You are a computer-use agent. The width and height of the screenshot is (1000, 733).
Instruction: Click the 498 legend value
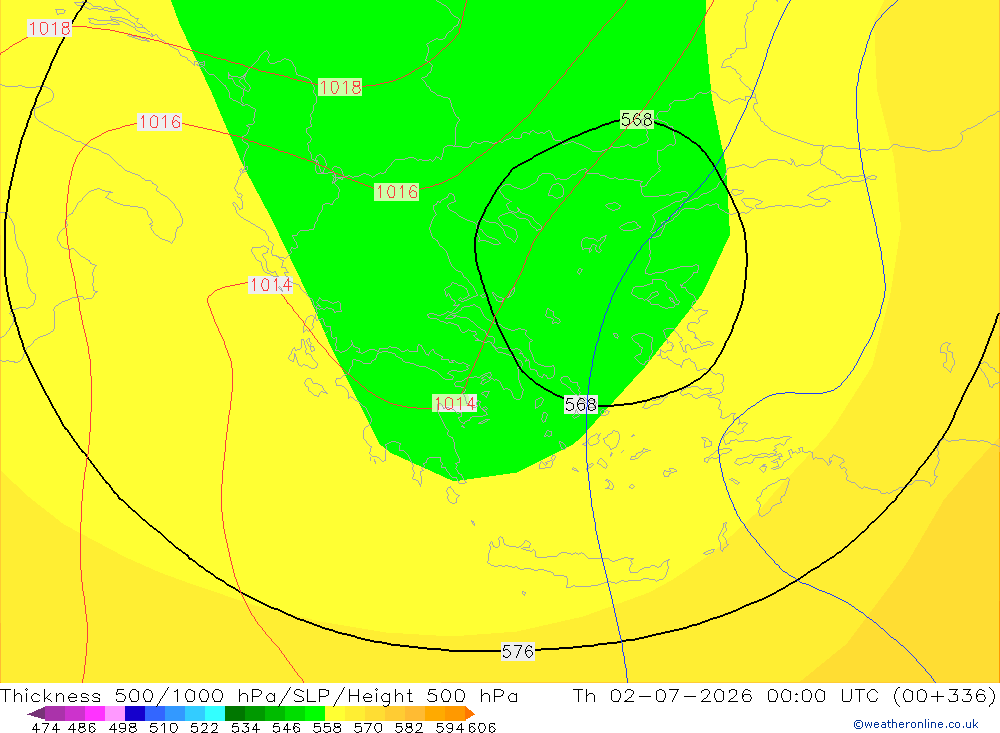pos(123,727)
